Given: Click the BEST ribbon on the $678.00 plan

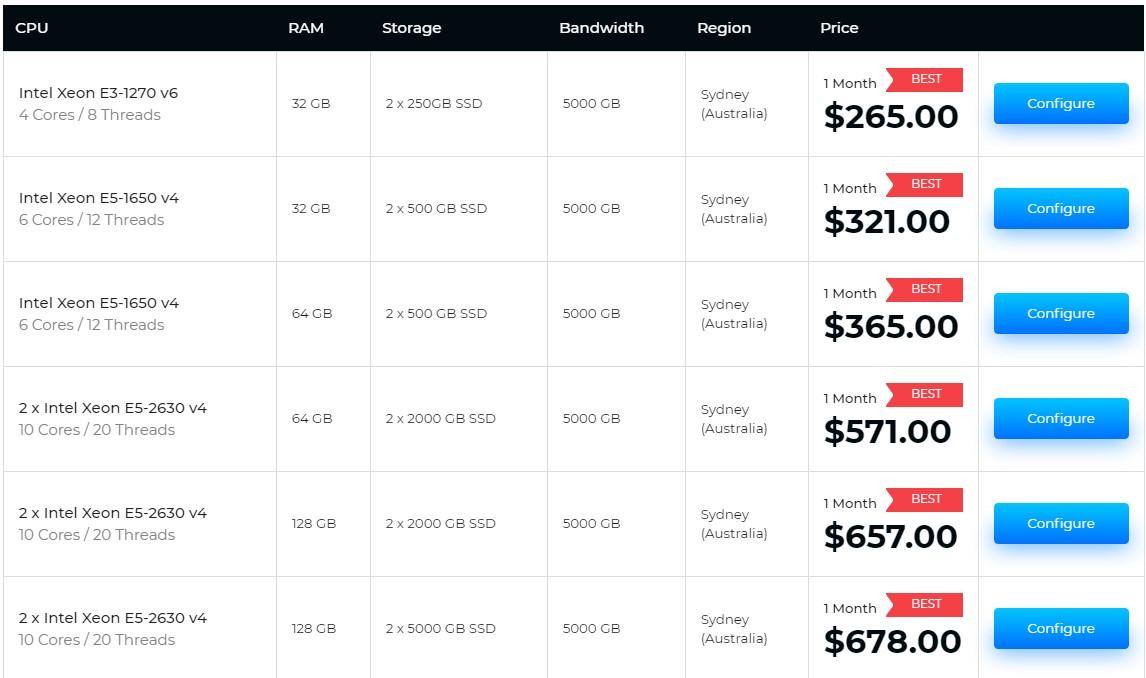Looking at the screenshot, I should tap(925, 604).
